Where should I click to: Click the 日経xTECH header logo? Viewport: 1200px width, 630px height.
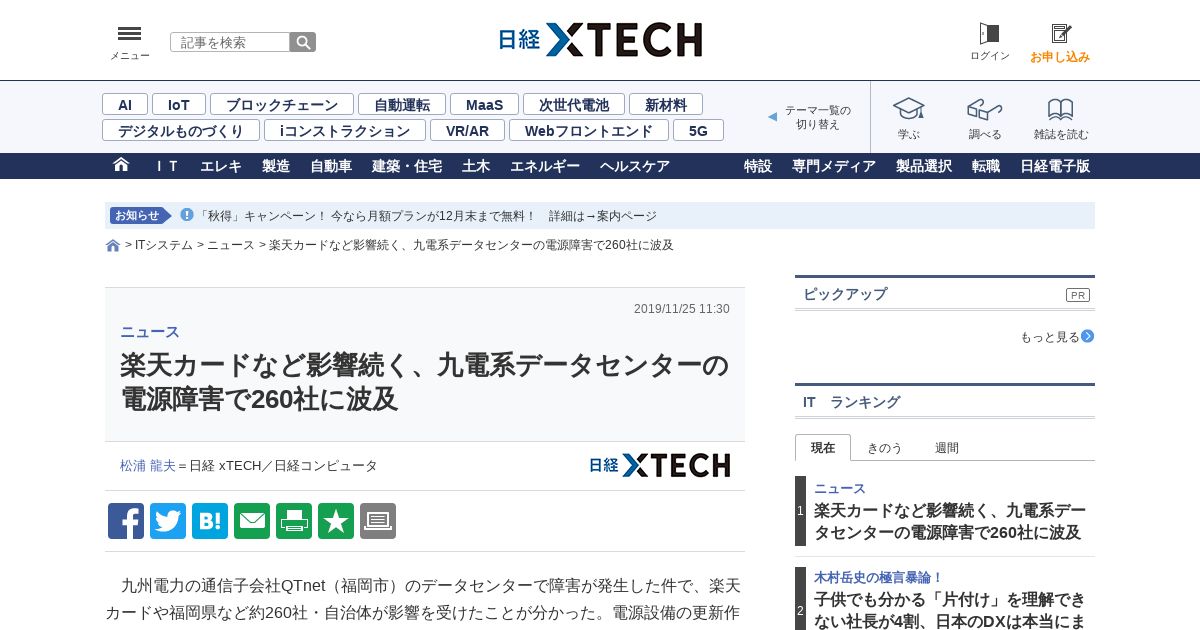tap(600, 40)
